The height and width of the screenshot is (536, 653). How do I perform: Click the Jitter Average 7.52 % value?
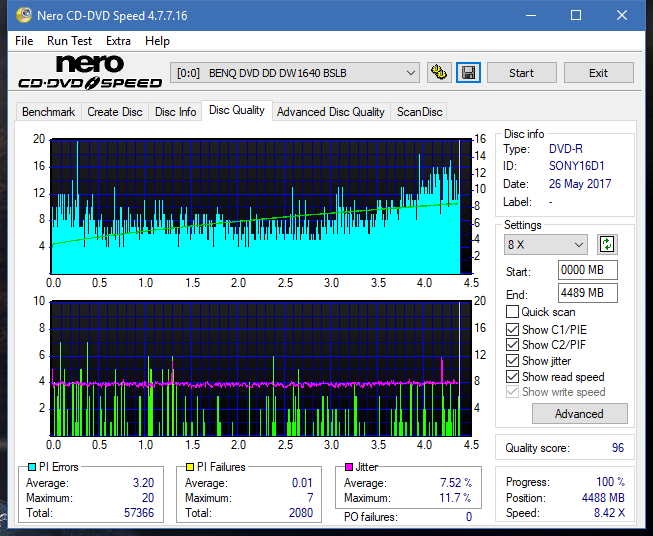(x=456, y=483)
